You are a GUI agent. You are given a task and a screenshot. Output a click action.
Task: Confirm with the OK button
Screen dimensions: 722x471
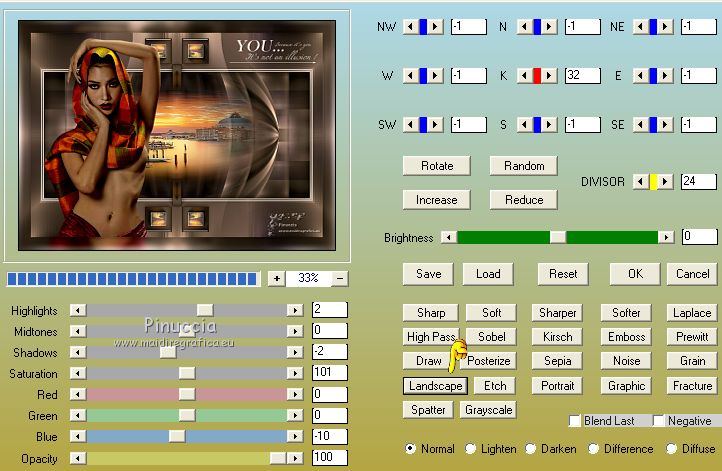click(x=635, y=274)
